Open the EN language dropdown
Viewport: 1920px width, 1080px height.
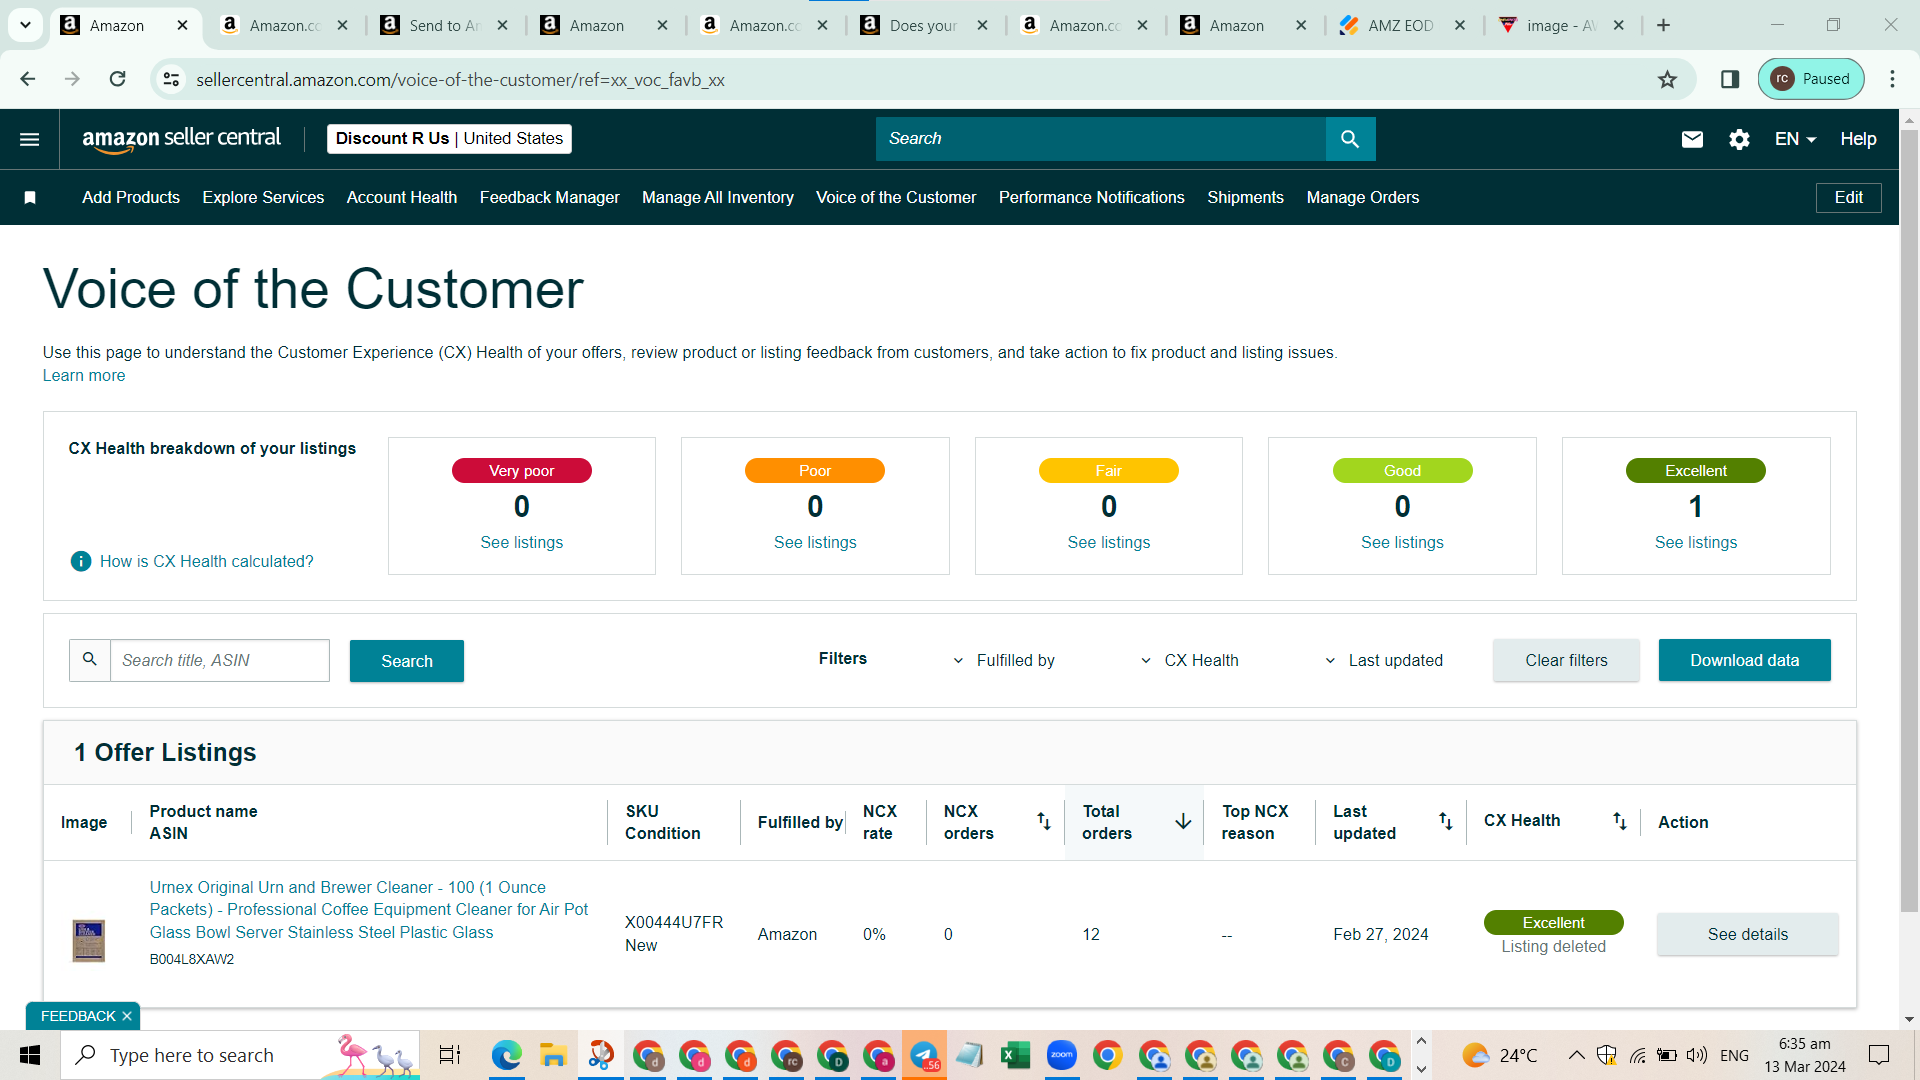click(1795, 139)
